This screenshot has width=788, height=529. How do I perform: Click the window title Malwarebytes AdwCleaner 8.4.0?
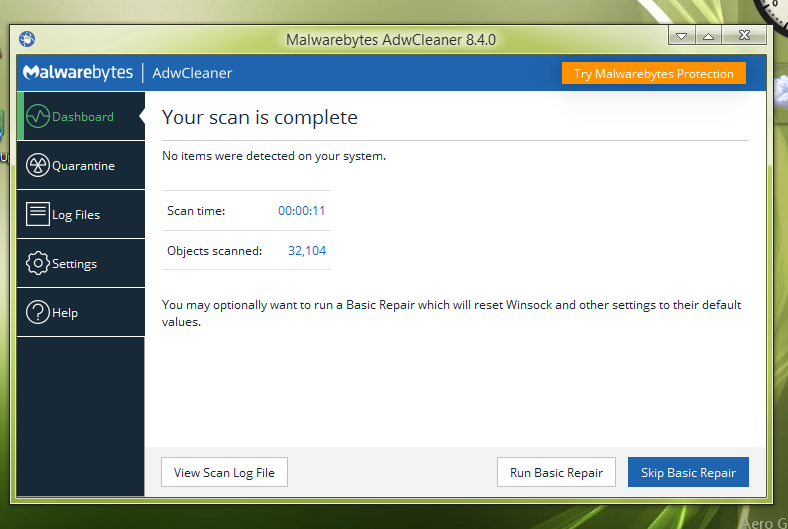(x=390, y=40)
